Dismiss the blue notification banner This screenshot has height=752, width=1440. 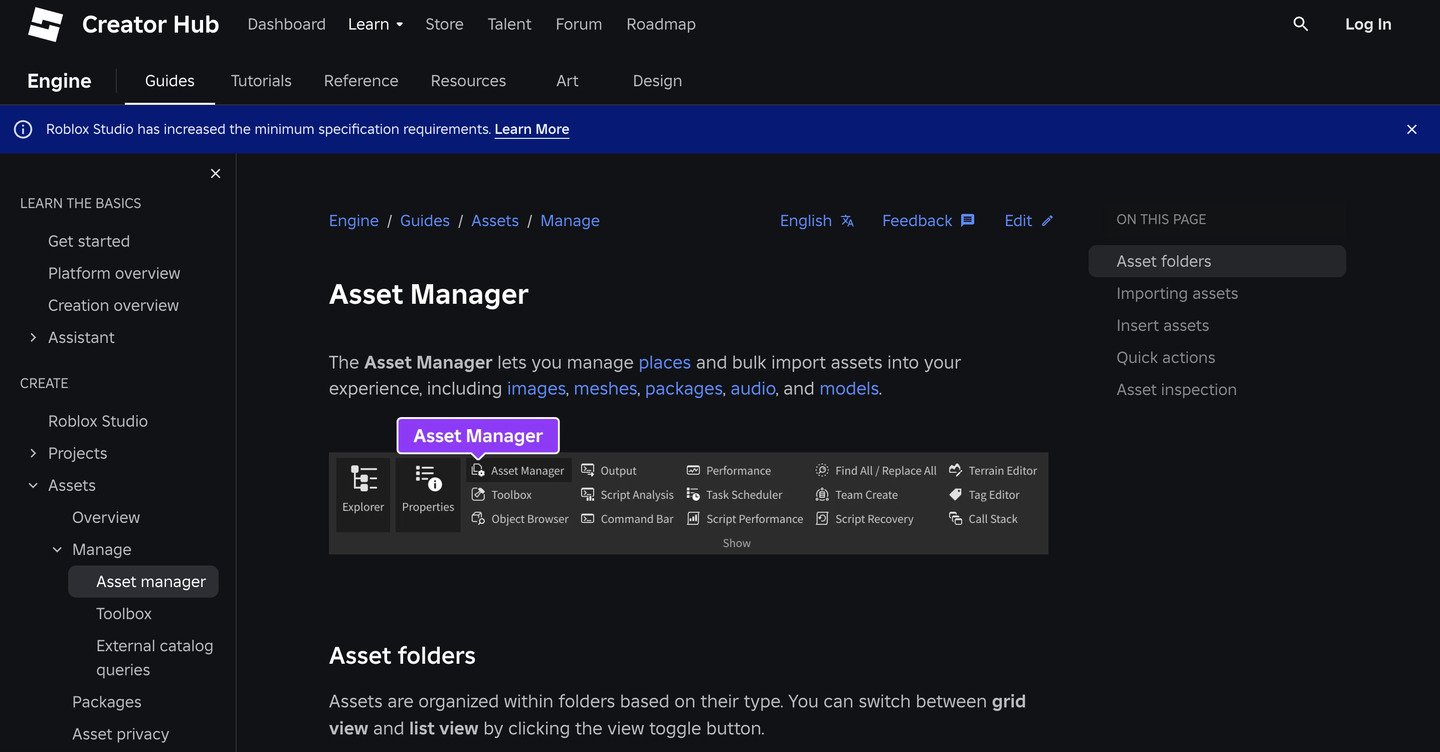click(x=1412, y=129)
